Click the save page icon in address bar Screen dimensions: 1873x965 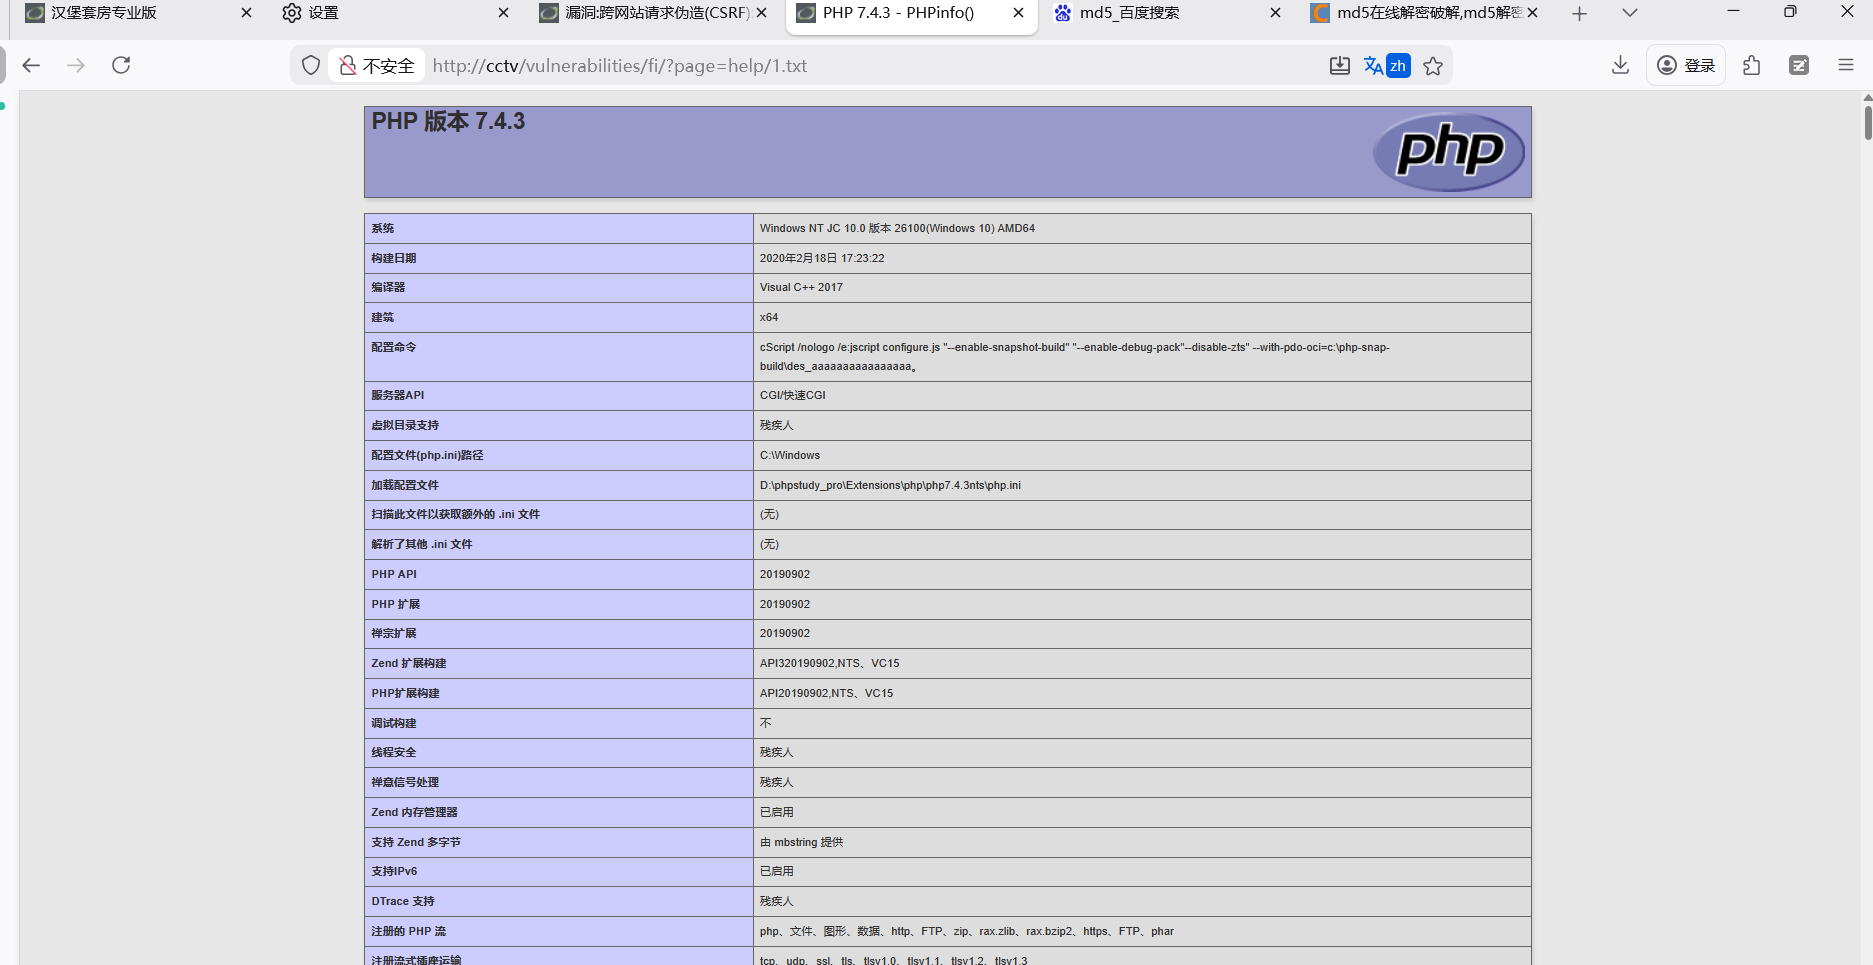coord(1340,66)
